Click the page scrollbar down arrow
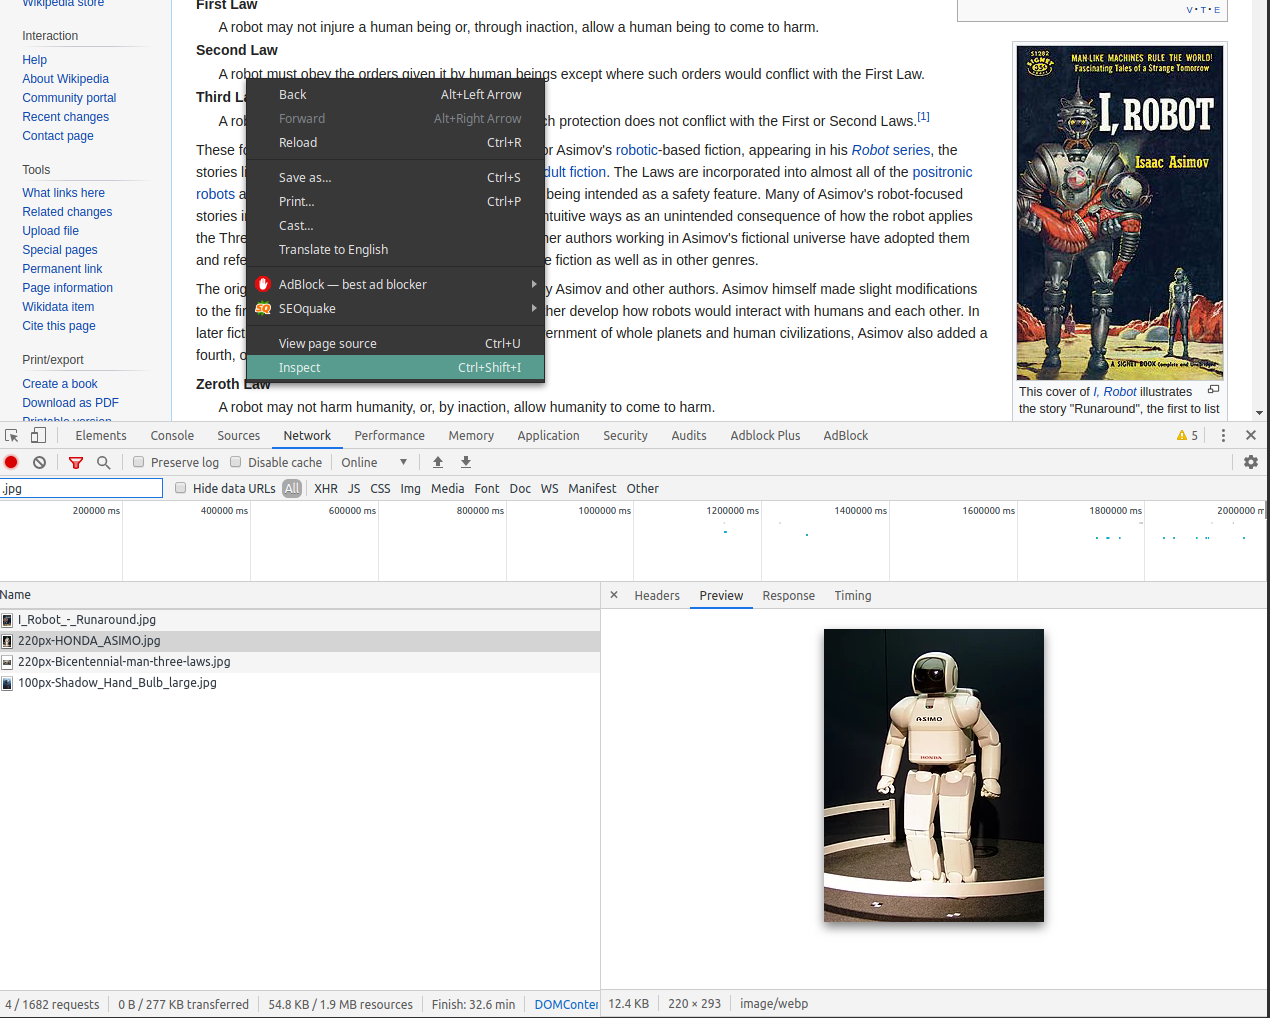The width and height of the screenshot is (1270, 1018). (x=1259, y=412)
